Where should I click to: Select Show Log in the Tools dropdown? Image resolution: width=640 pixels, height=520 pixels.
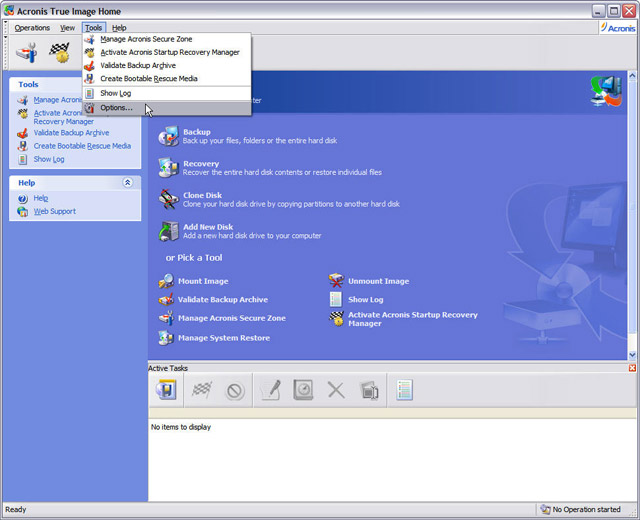167,93
